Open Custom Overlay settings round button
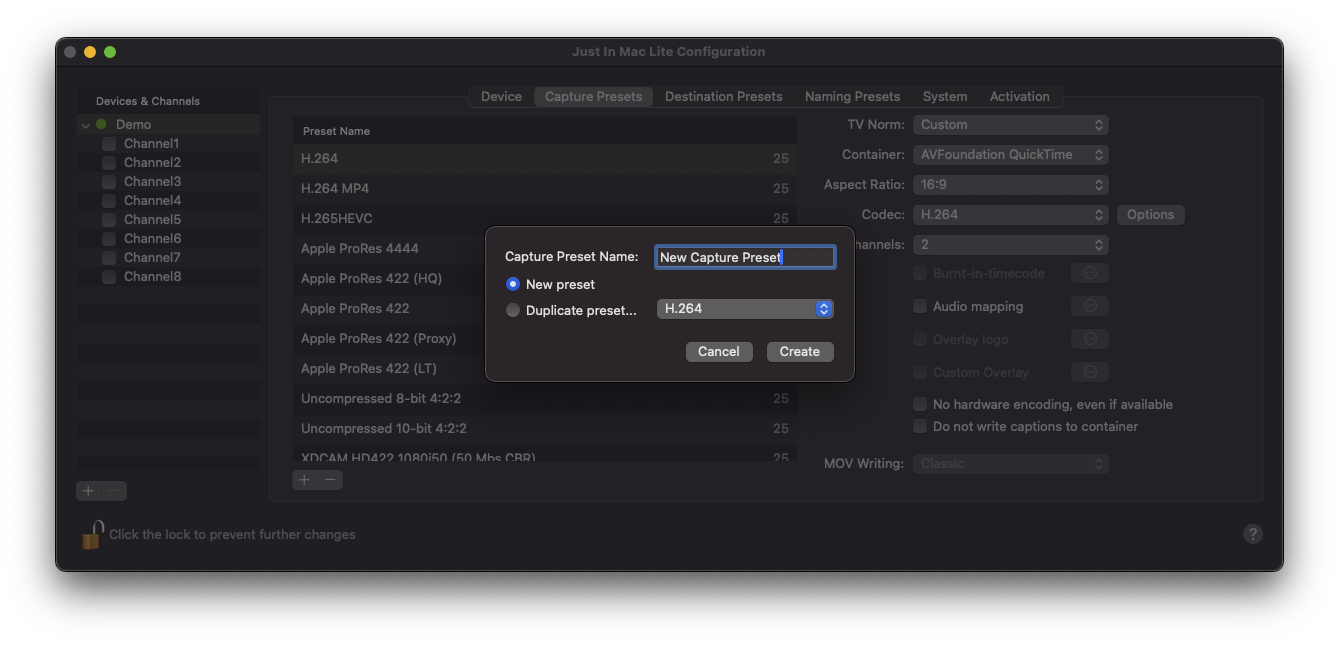1339x645 pixels. coord(1090,372)
